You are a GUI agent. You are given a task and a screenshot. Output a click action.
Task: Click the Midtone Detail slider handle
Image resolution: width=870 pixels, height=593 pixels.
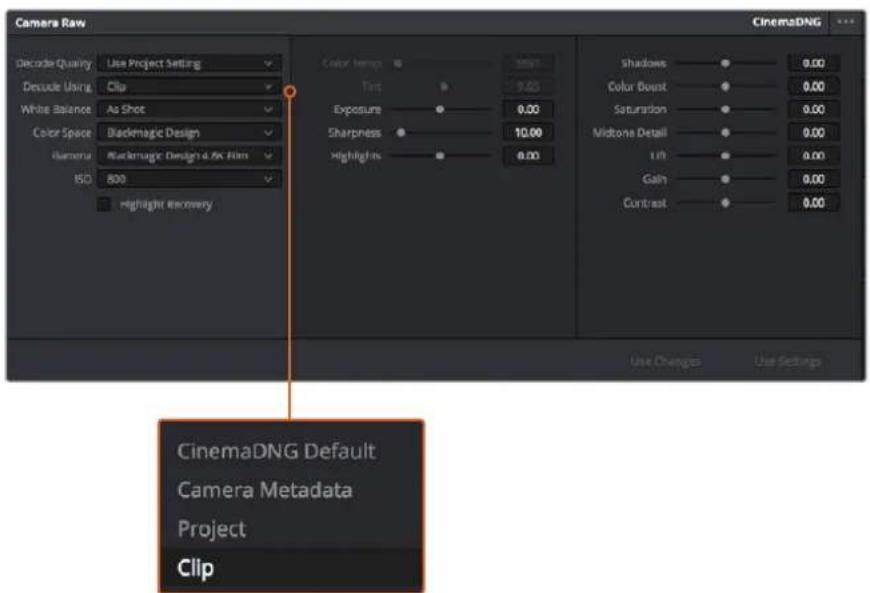click(725, 133)
